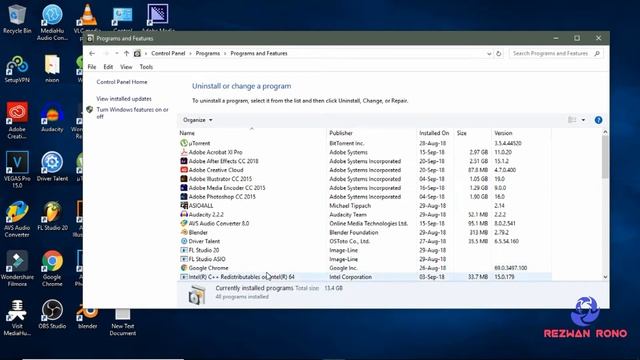Sort list by Publisher column header
This screenshot has height=360, width=640.
(371, 133)
